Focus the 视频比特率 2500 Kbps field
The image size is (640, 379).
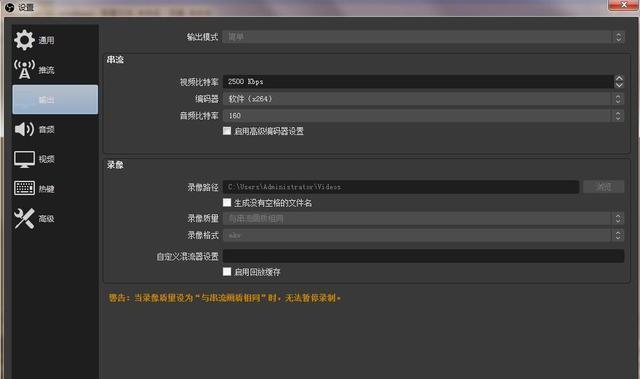click(x=418, y=82)
